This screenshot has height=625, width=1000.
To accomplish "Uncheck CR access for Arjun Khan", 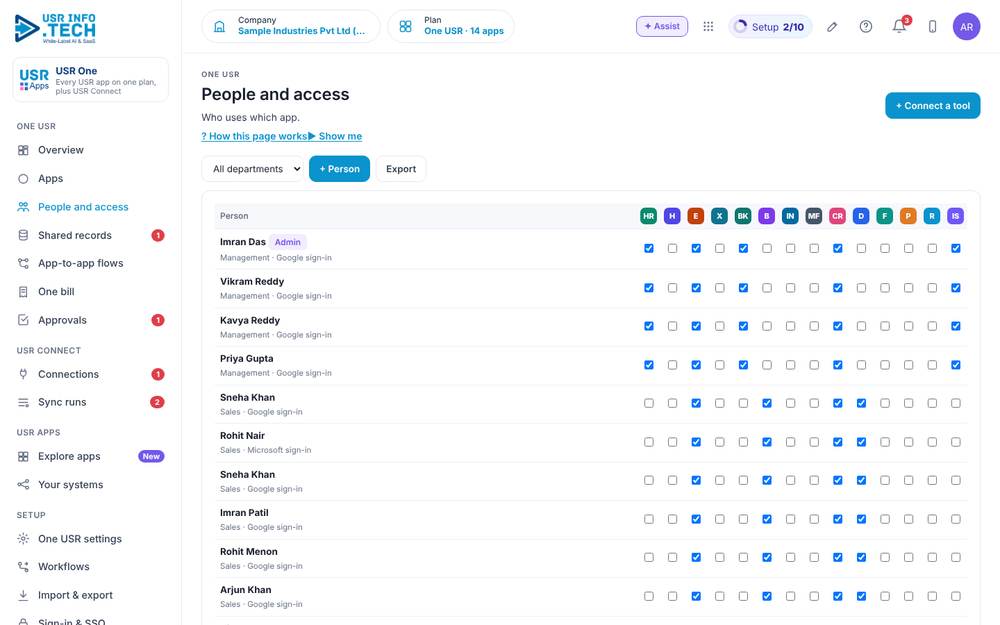I will (x=837, y=596).
